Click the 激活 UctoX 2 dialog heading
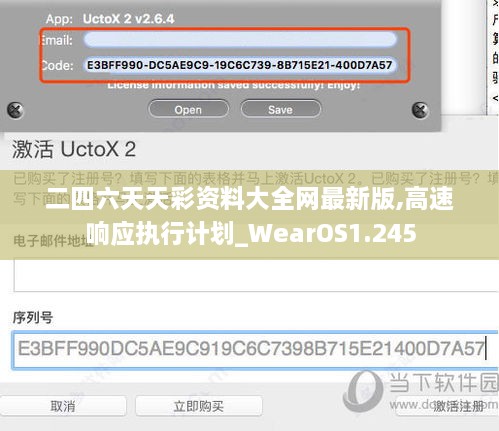 (74, 149)
